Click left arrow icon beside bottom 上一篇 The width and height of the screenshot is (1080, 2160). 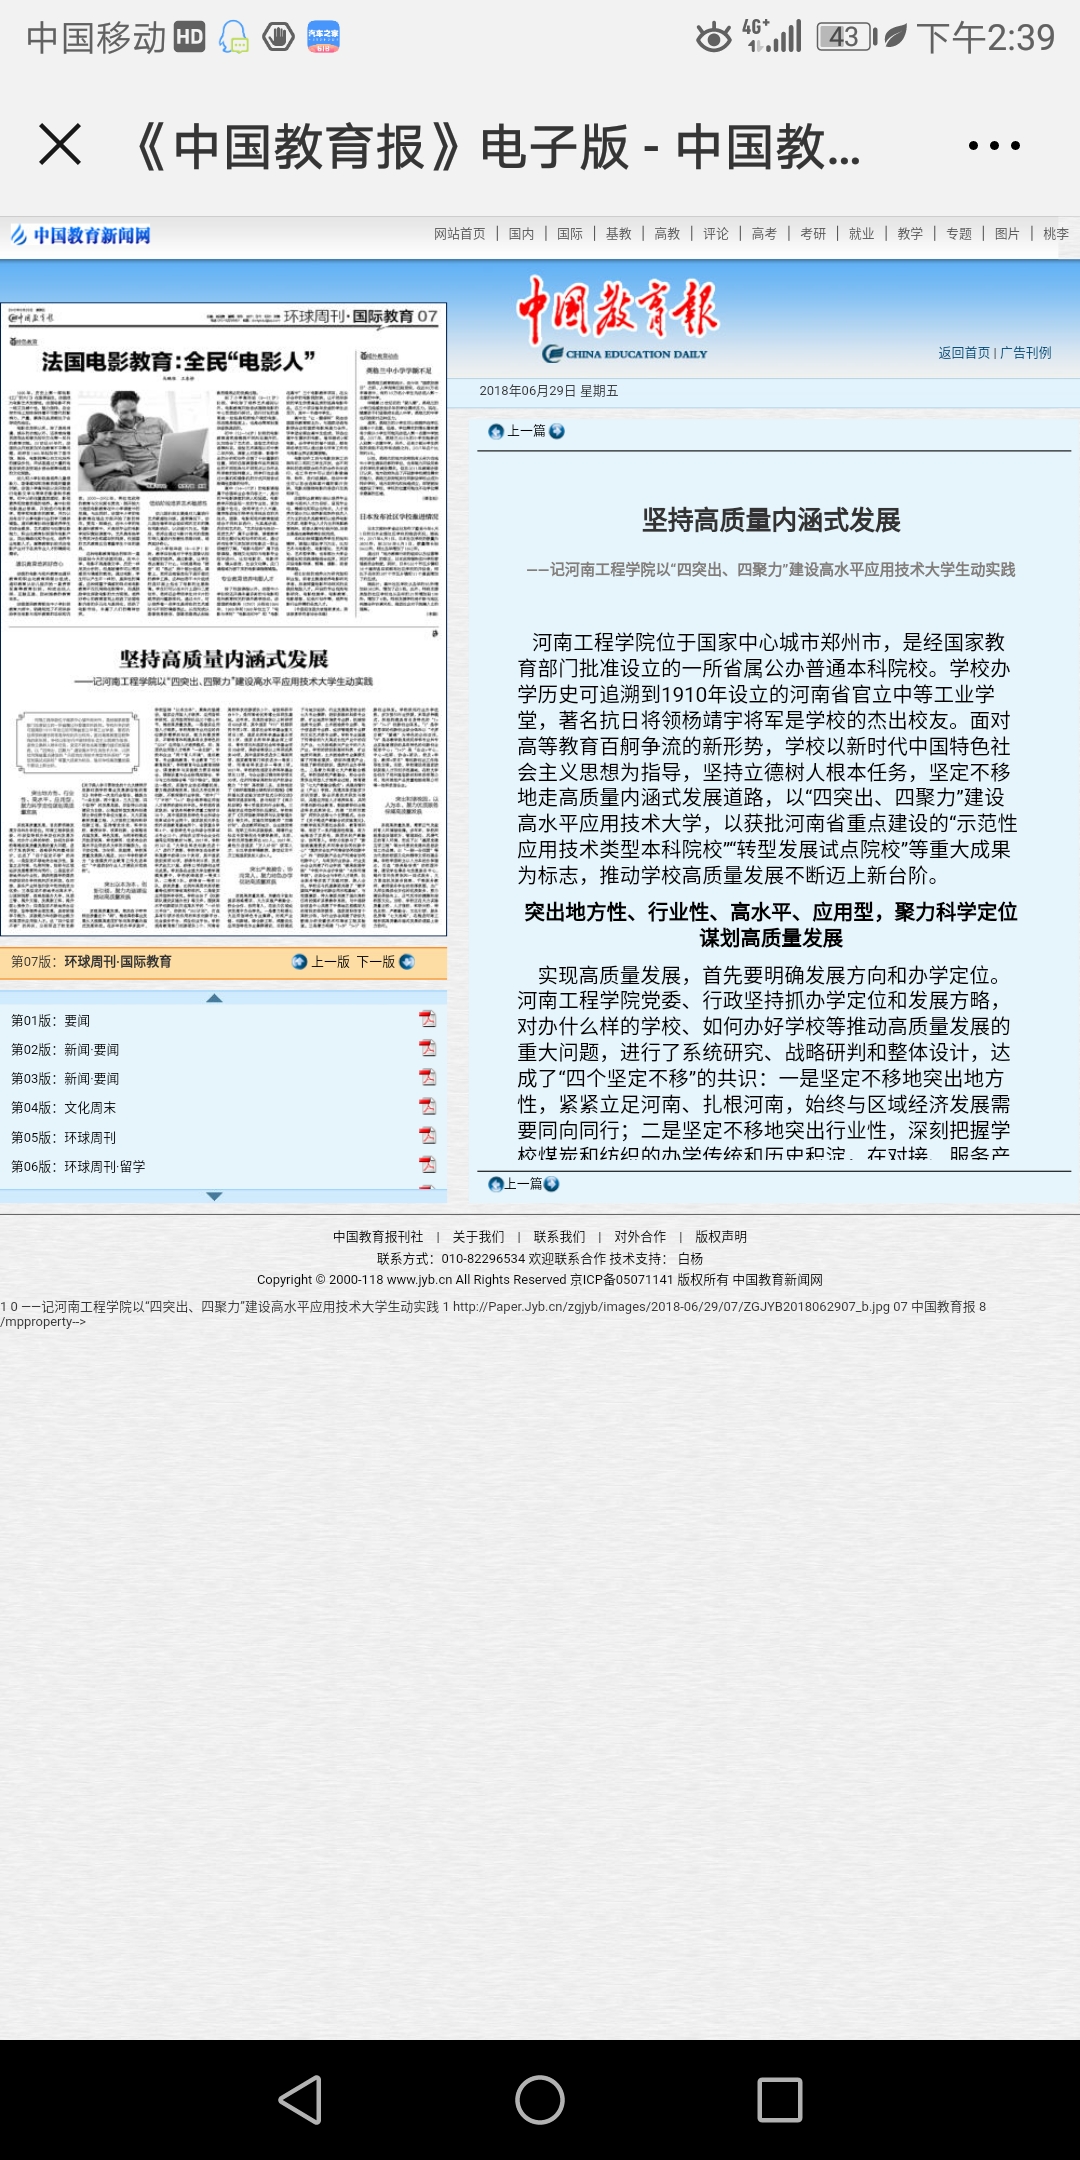tap(496, 1184)
